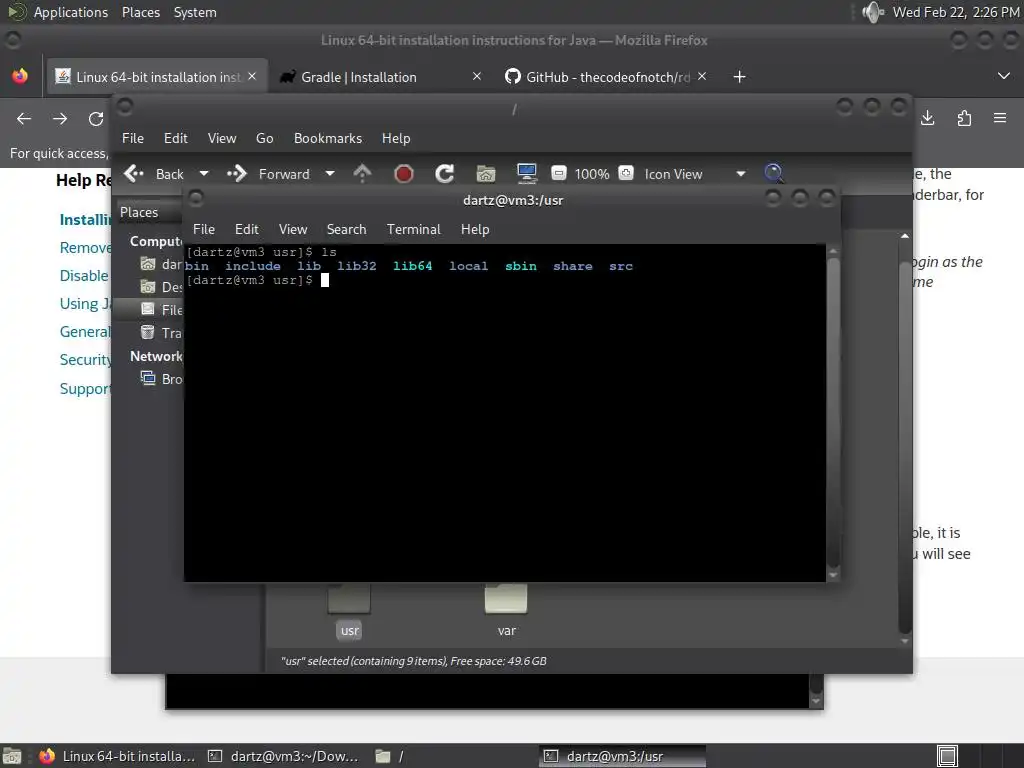The width and height of the screenshot is (1024, 768).
Task: Select the usr folder icon
Action: (349, 600)
